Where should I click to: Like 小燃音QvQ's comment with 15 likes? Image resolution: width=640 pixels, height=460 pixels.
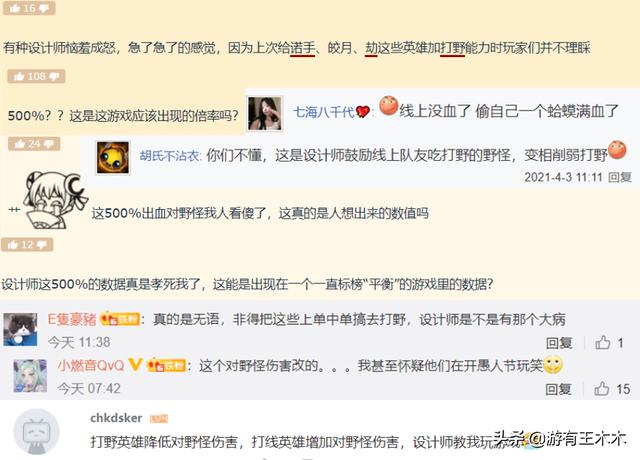tap(602, 389)
